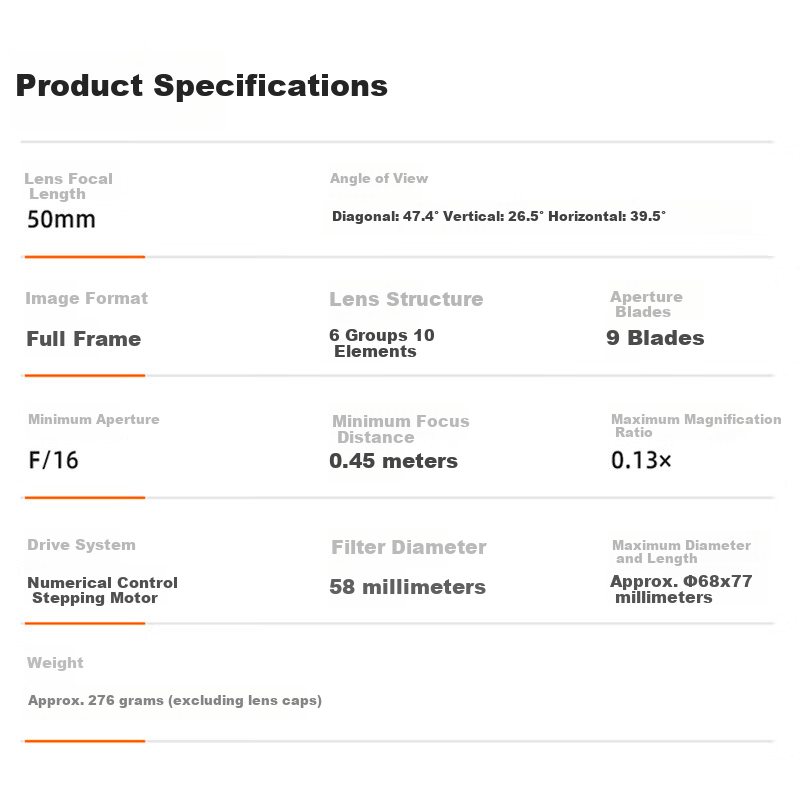Viewport: 800px width, 800px height.
Task: Select the Diagonal 47.4° angle text
Action: tap(386, 216)
